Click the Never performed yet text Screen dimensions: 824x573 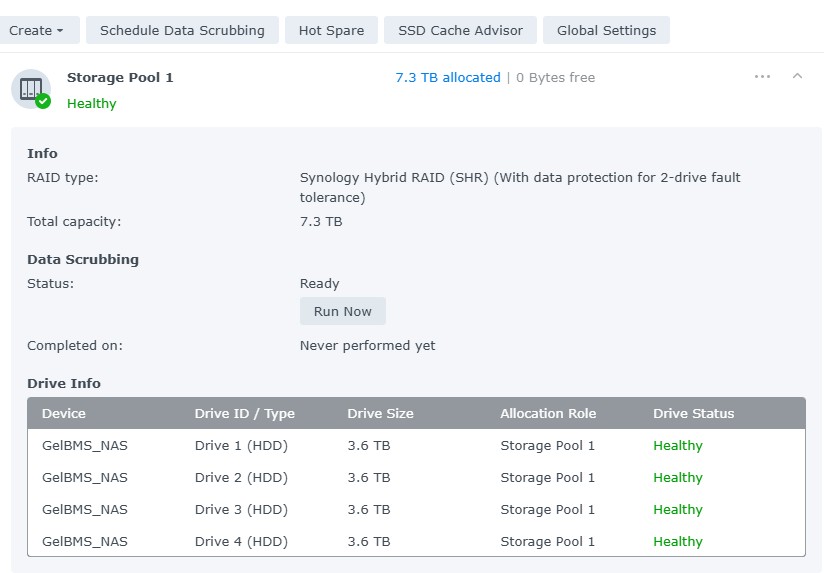click(x=367, y=346)
